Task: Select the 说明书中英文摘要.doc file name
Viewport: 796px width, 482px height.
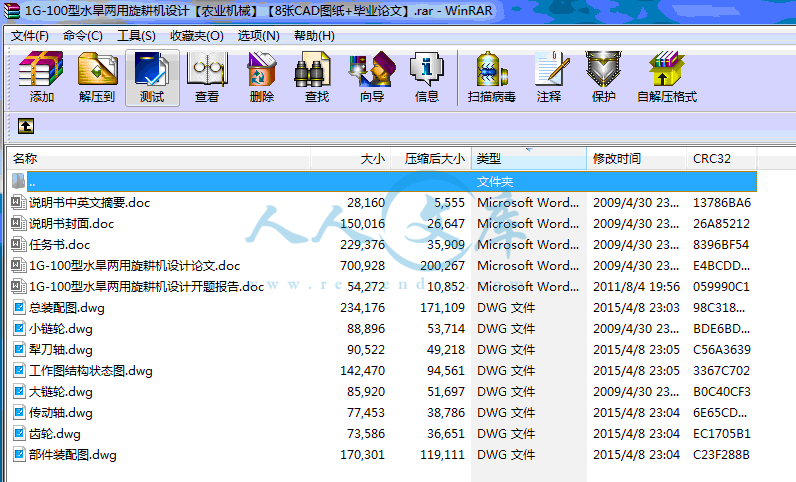Action: (x=89, y=203)
